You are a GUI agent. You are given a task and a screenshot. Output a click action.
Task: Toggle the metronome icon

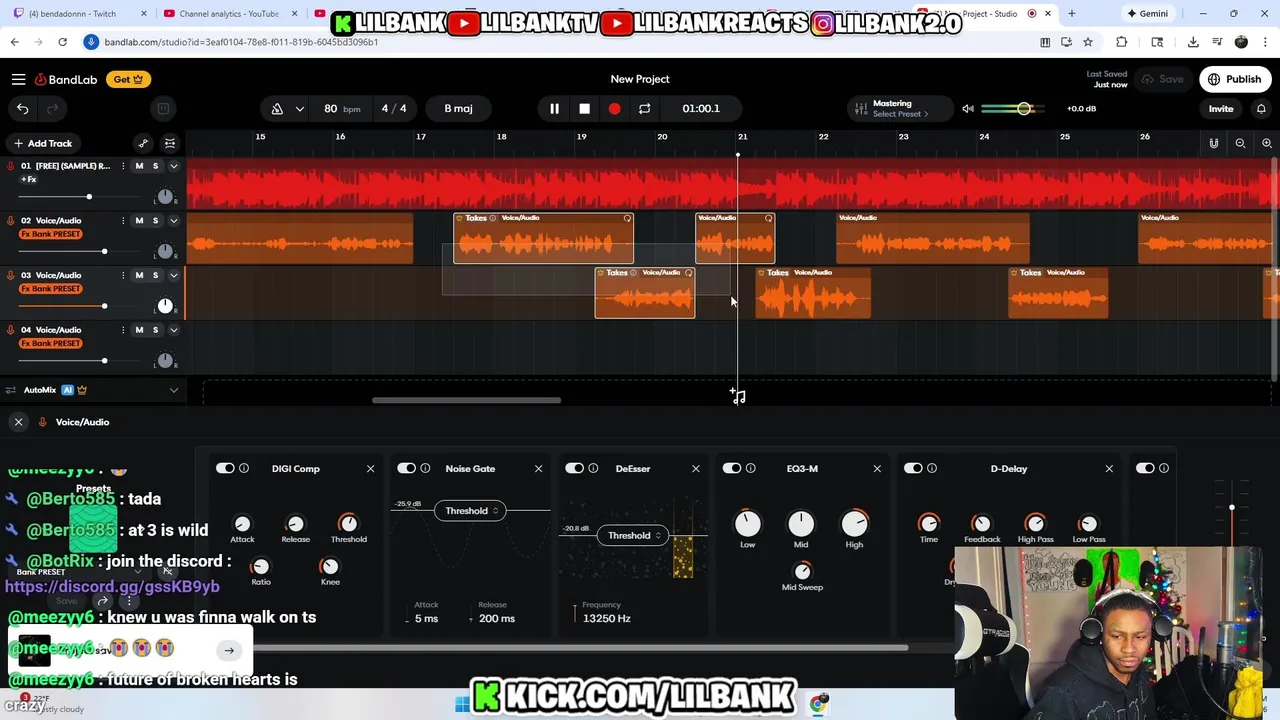(277, 108)
